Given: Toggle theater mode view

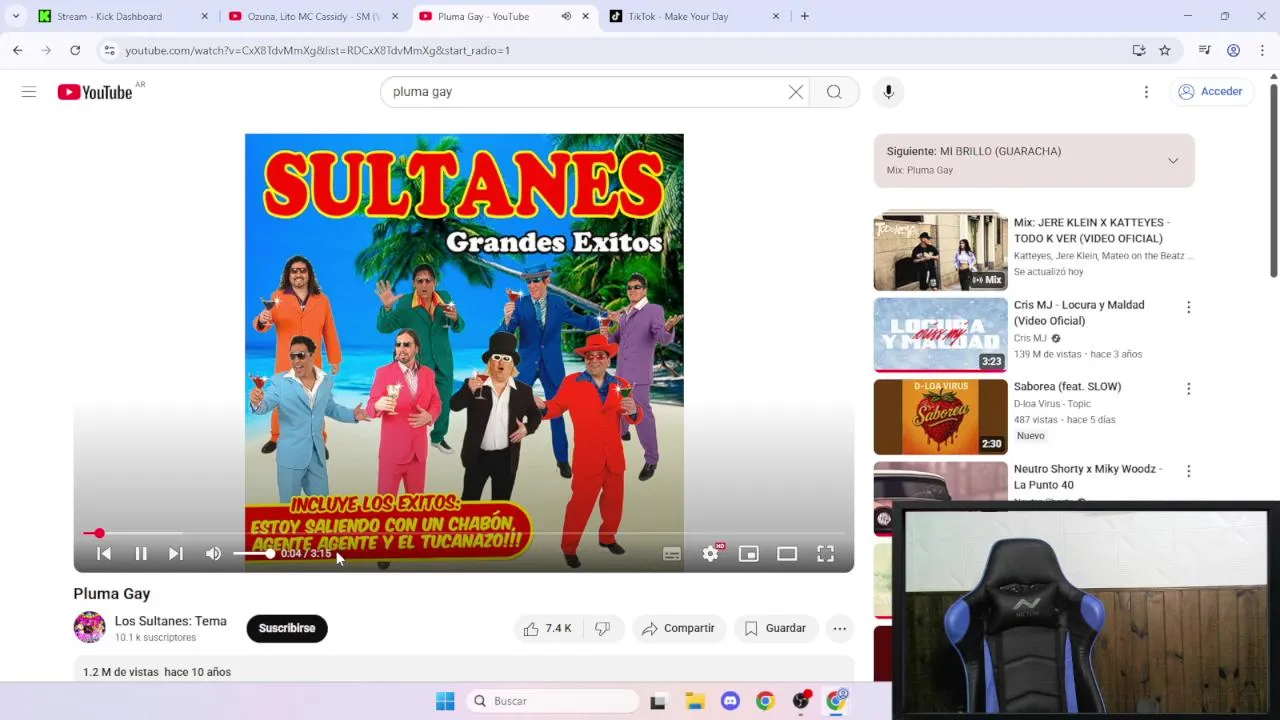Looking at the screenshot, I should click(787, 553).
